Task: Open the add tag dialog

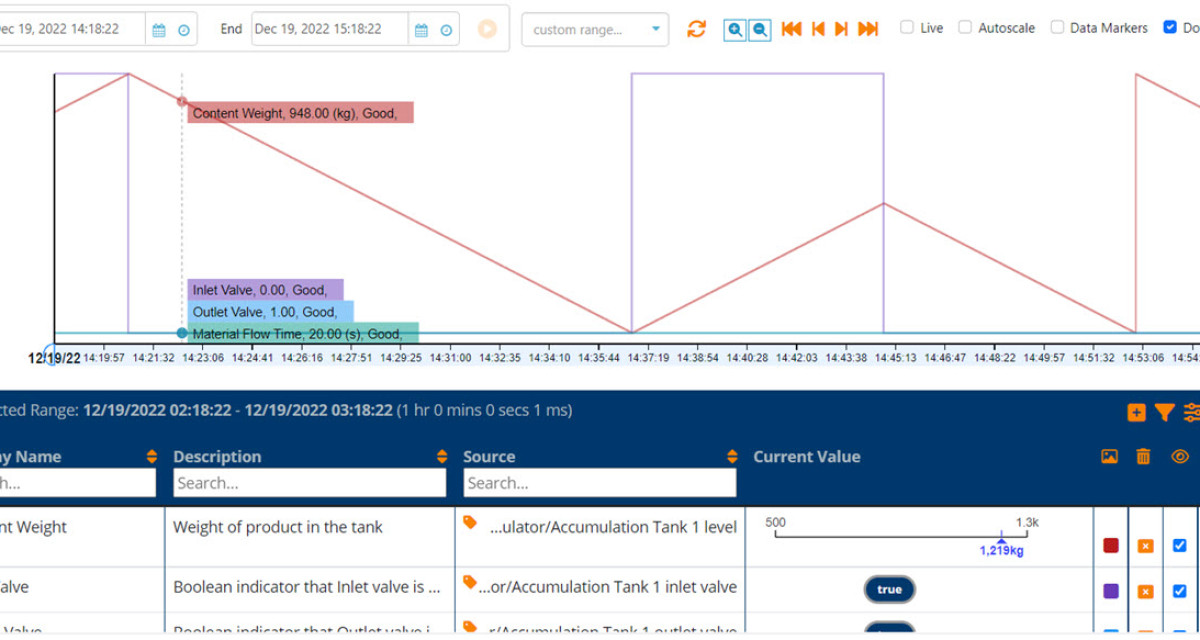Action: [x=1136, y=412]
